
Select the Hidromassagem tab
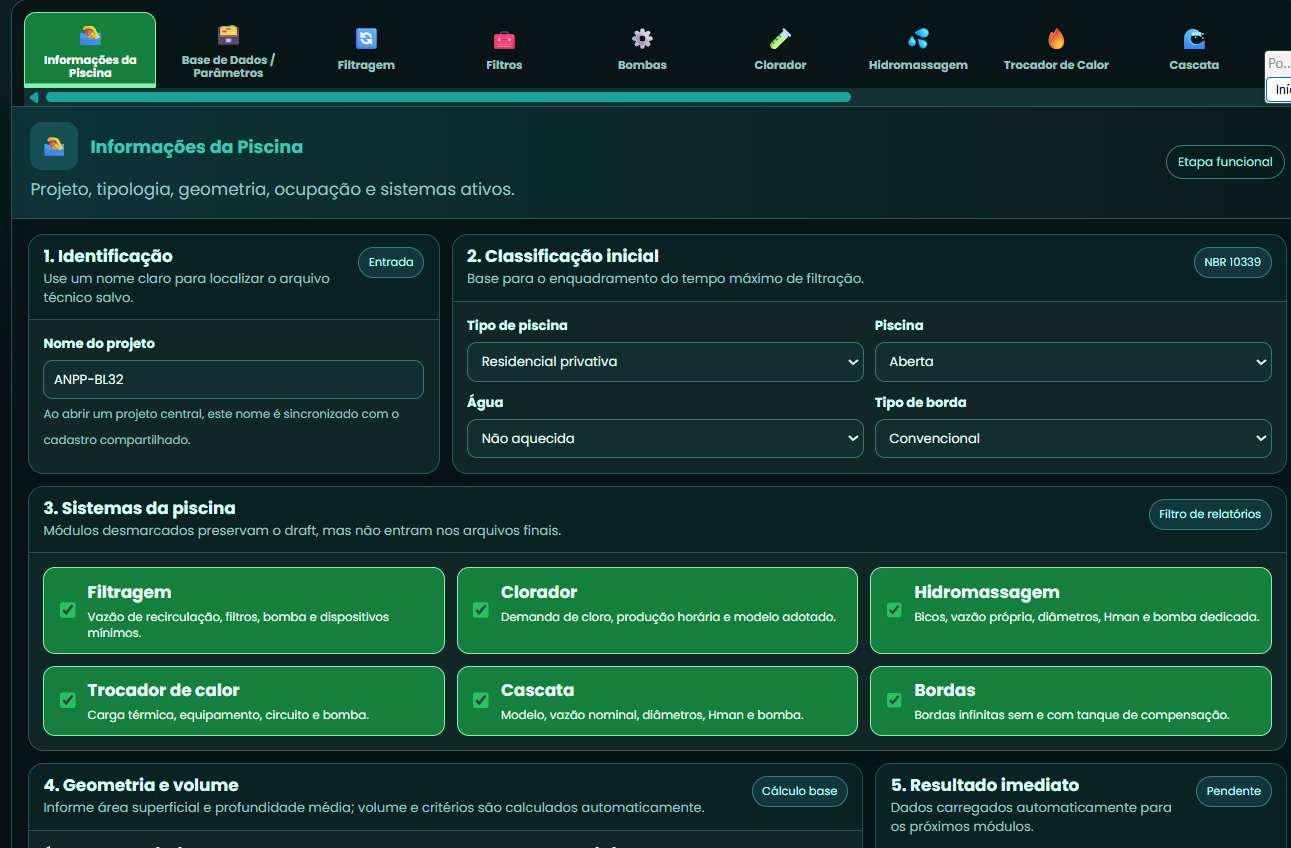918,50
